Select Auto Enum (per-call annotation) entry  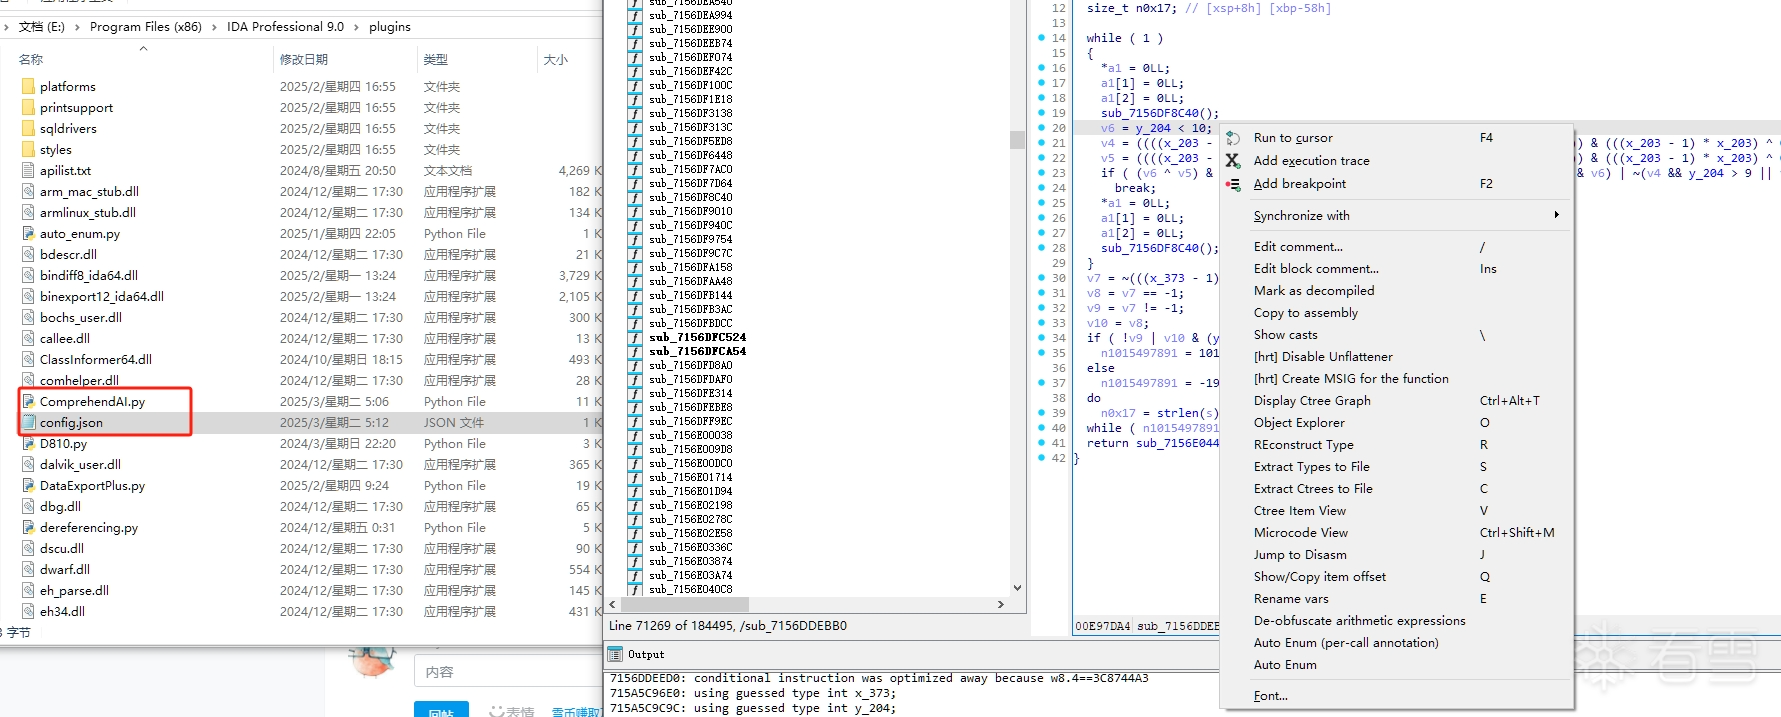(x=1346, y=643)
